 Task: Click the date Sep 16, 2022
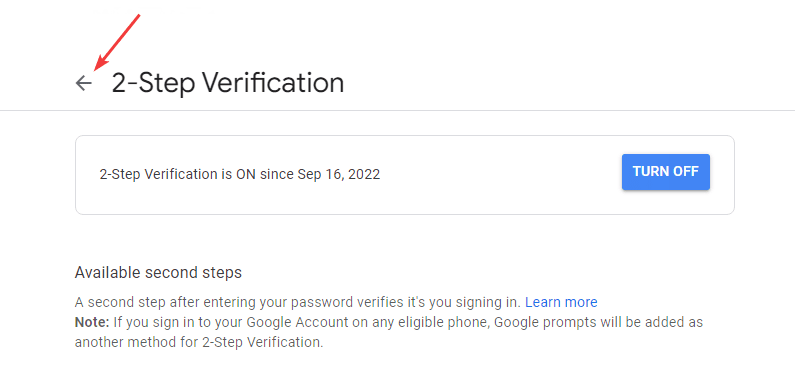(x=339, y=174)
